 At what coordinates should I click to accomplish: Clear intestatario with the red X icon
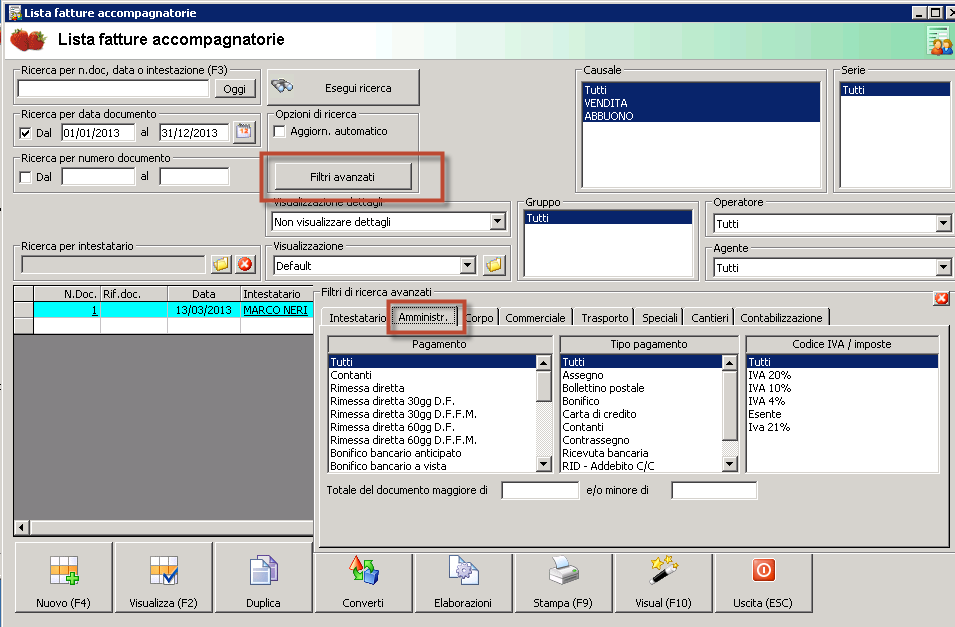click(245, 265)
